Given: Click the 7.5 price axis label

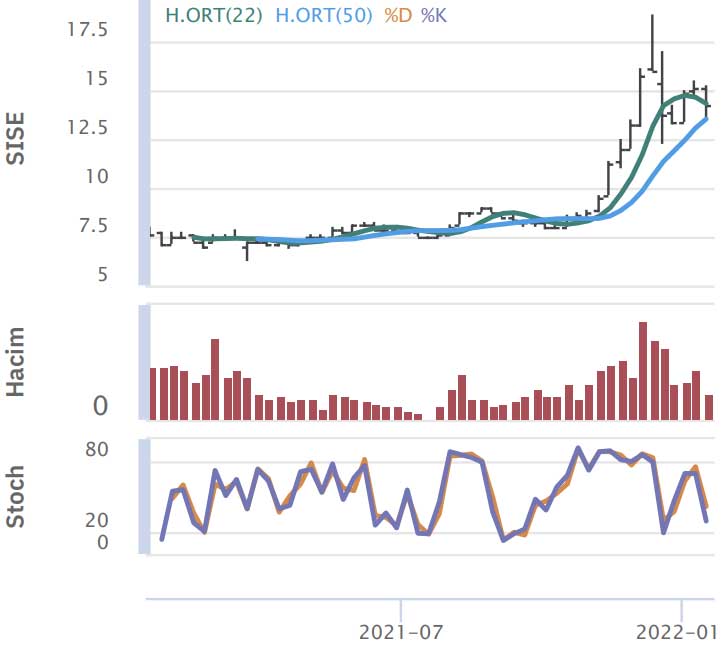Looking at the screenshot, I should (x=94, y=226).
